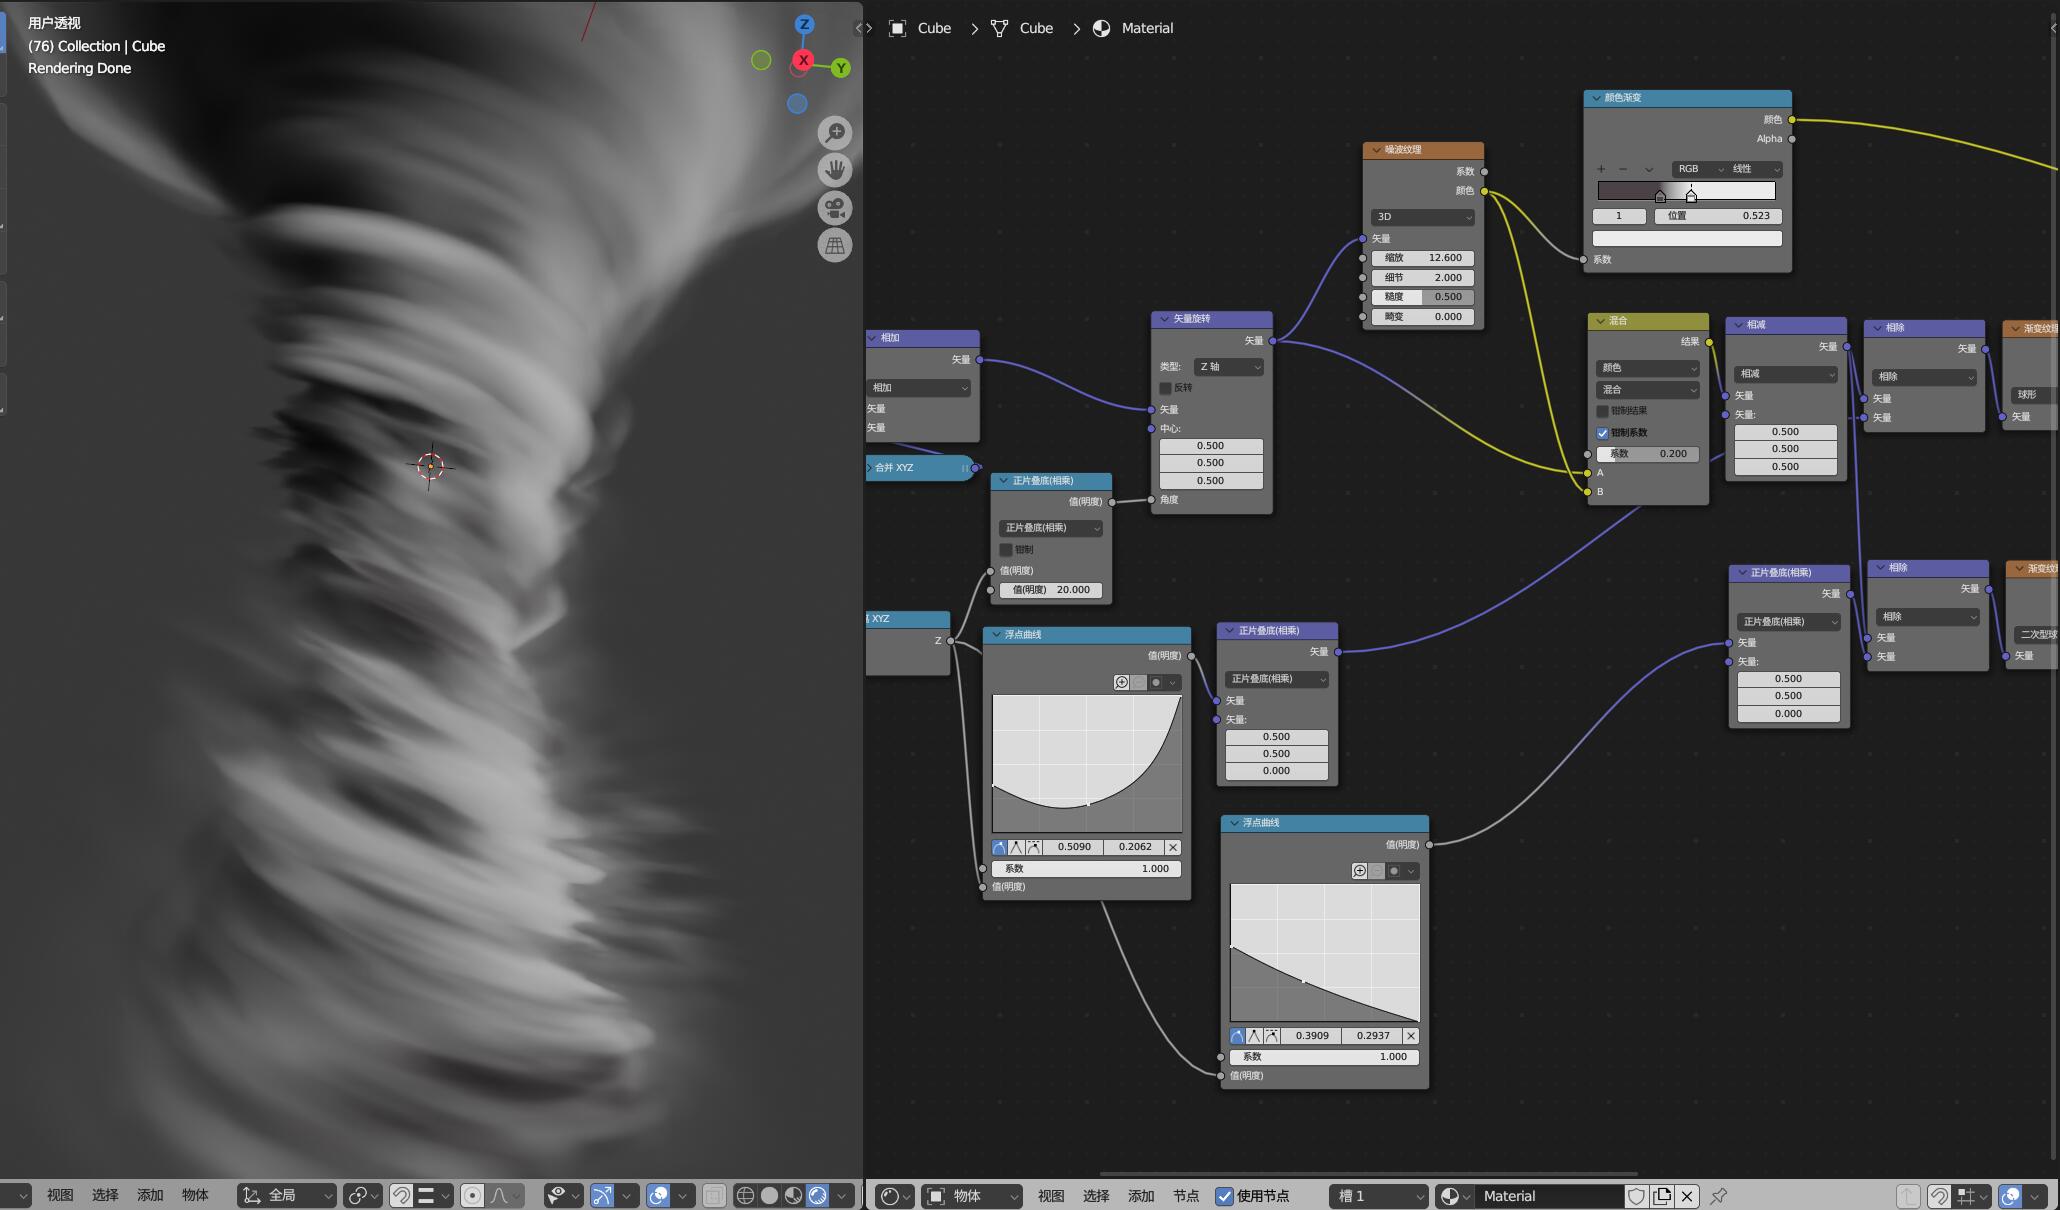
Task: Click the new material duplicate icon
Action: coord(1662,1196)
